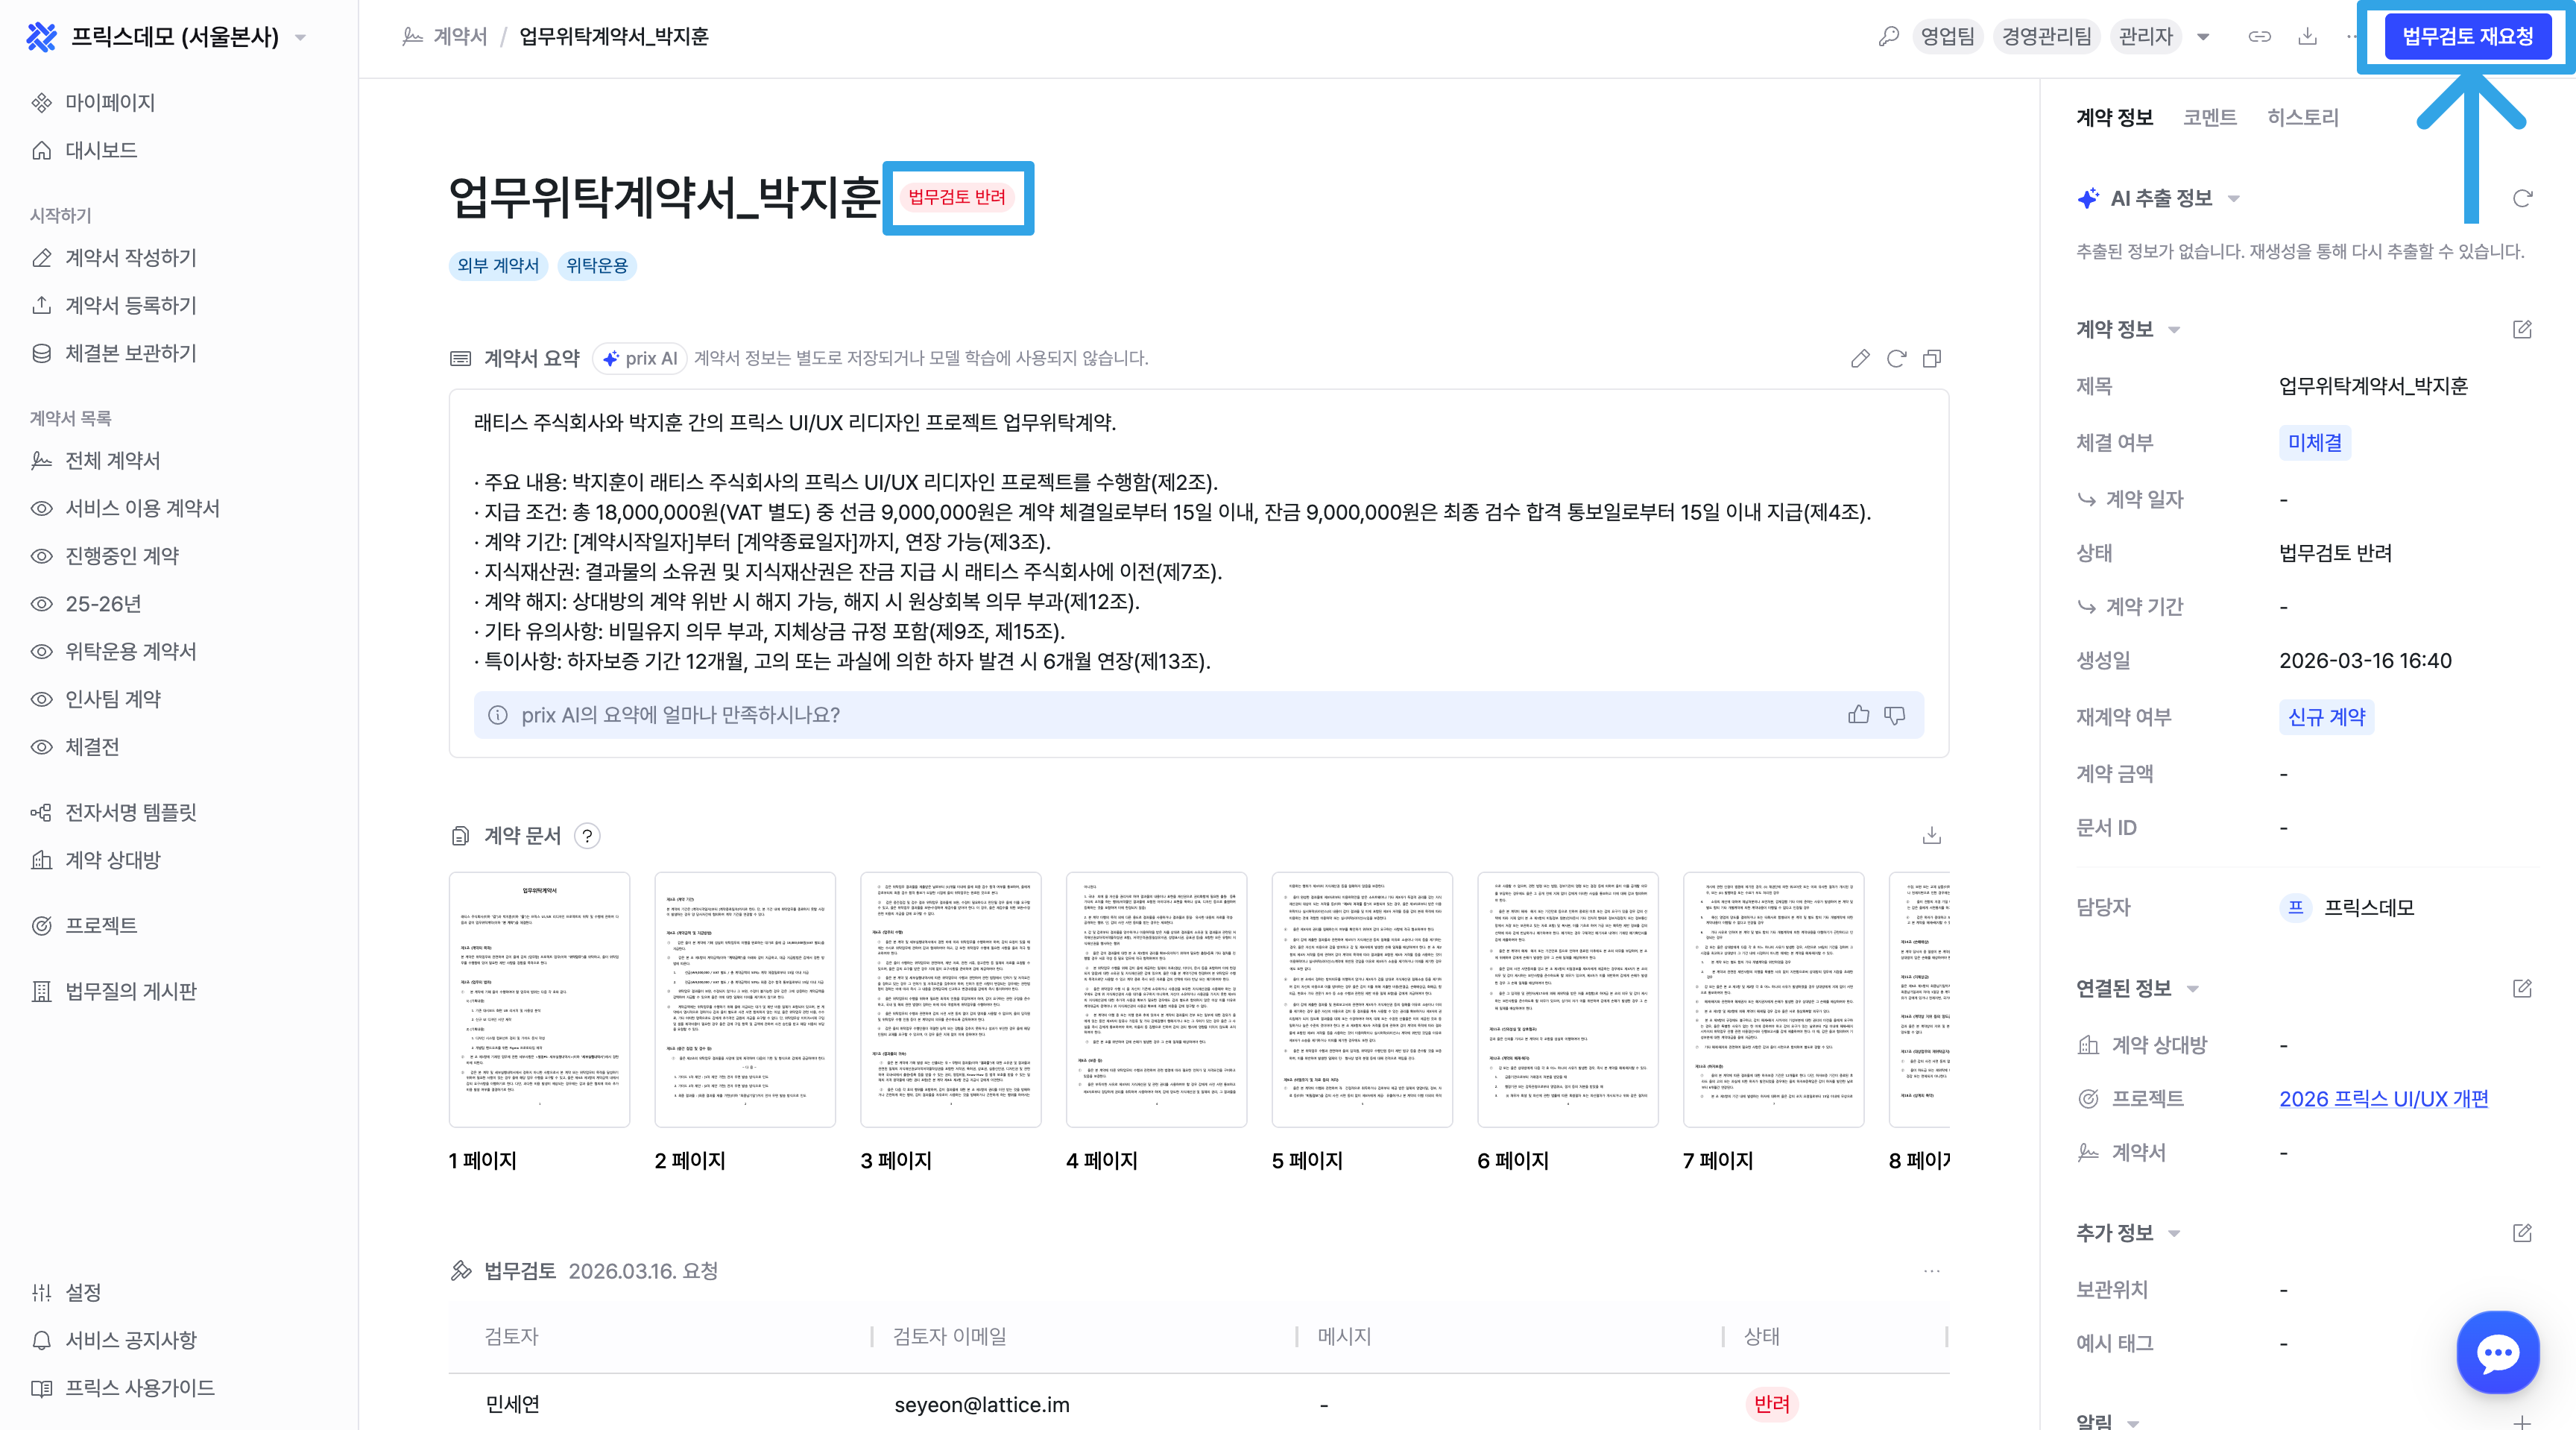Click the thumbs-down icon for summary feedback
Viewport: 2576px width, 1430px height.
pos(1894,715)
